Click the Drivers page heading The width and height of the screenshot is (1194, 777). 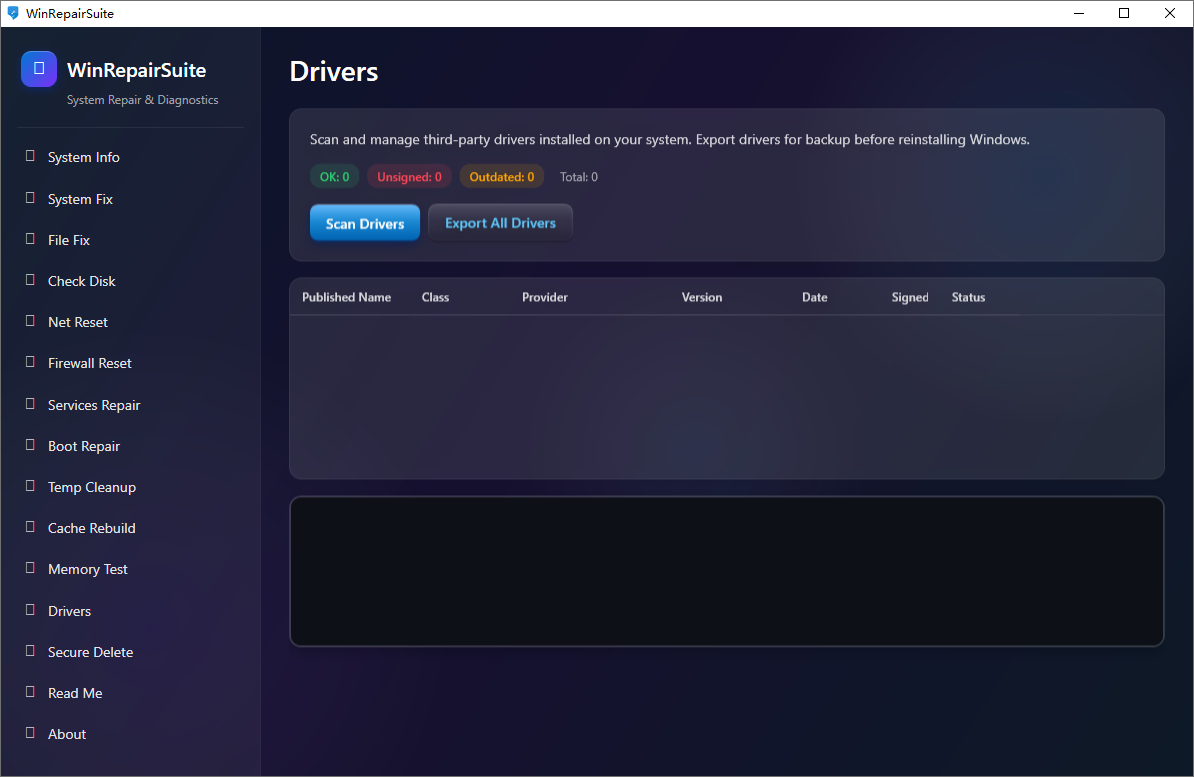pos(334,71)
